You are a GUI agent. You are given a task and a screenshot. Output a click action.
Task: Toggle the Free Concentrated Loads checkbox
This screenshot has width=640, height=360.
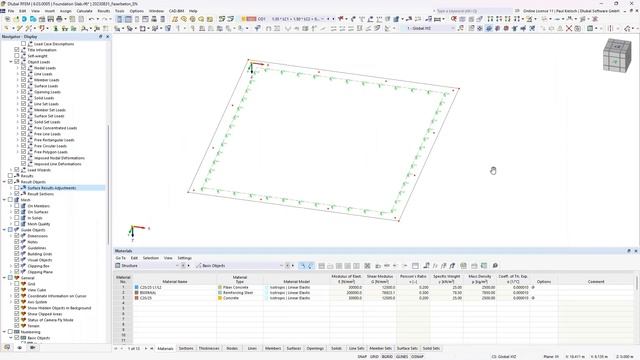[23, 128]
